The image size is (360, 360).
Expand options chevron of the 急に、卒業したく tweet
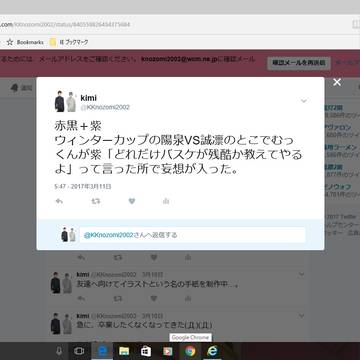(301, 316)
